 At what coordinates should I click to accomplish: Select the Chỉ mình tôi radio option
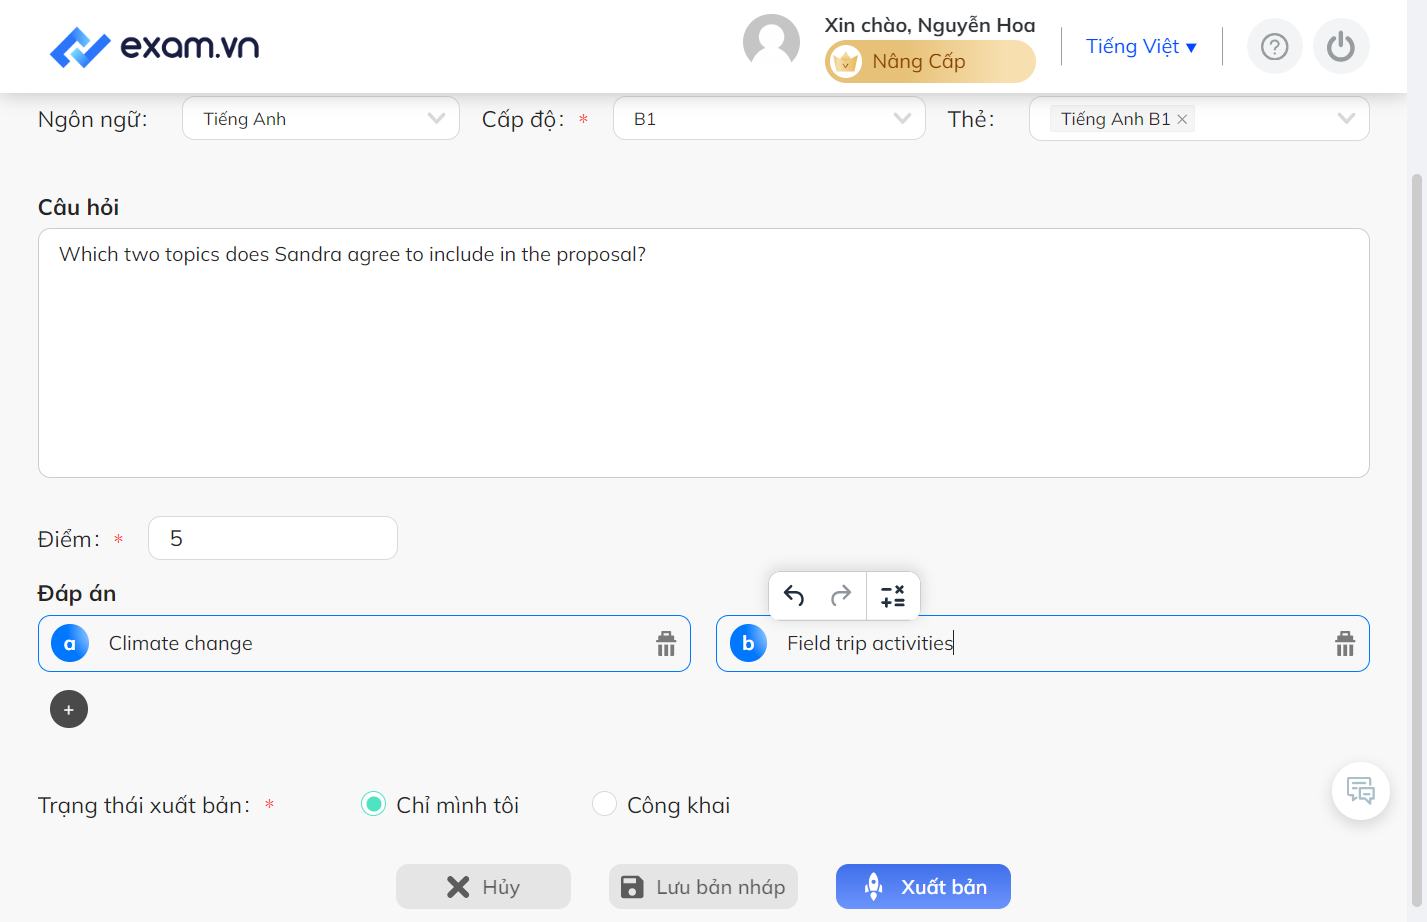373,804
